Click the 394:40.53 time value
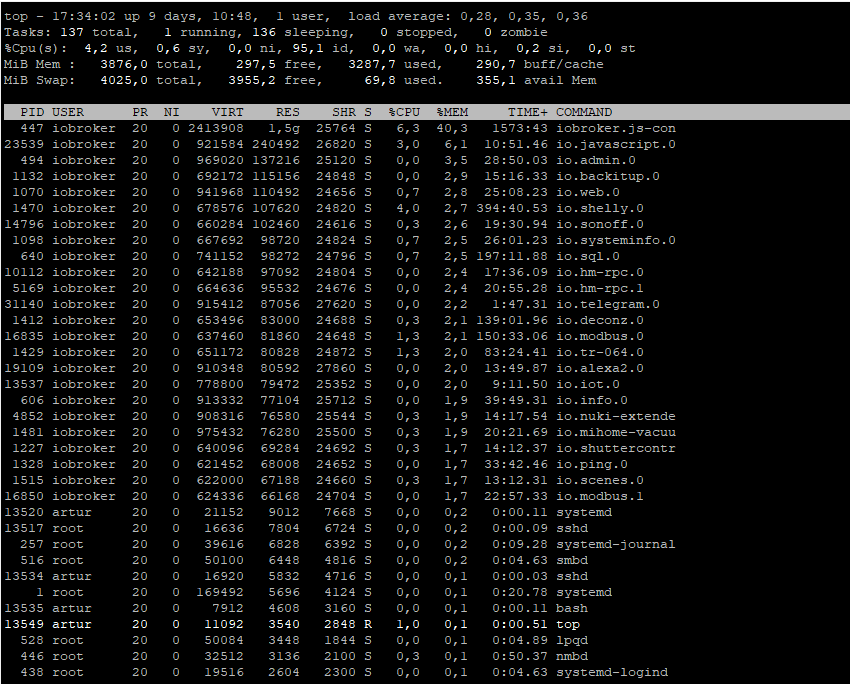The image size is (850, 684). click(512, 208)
